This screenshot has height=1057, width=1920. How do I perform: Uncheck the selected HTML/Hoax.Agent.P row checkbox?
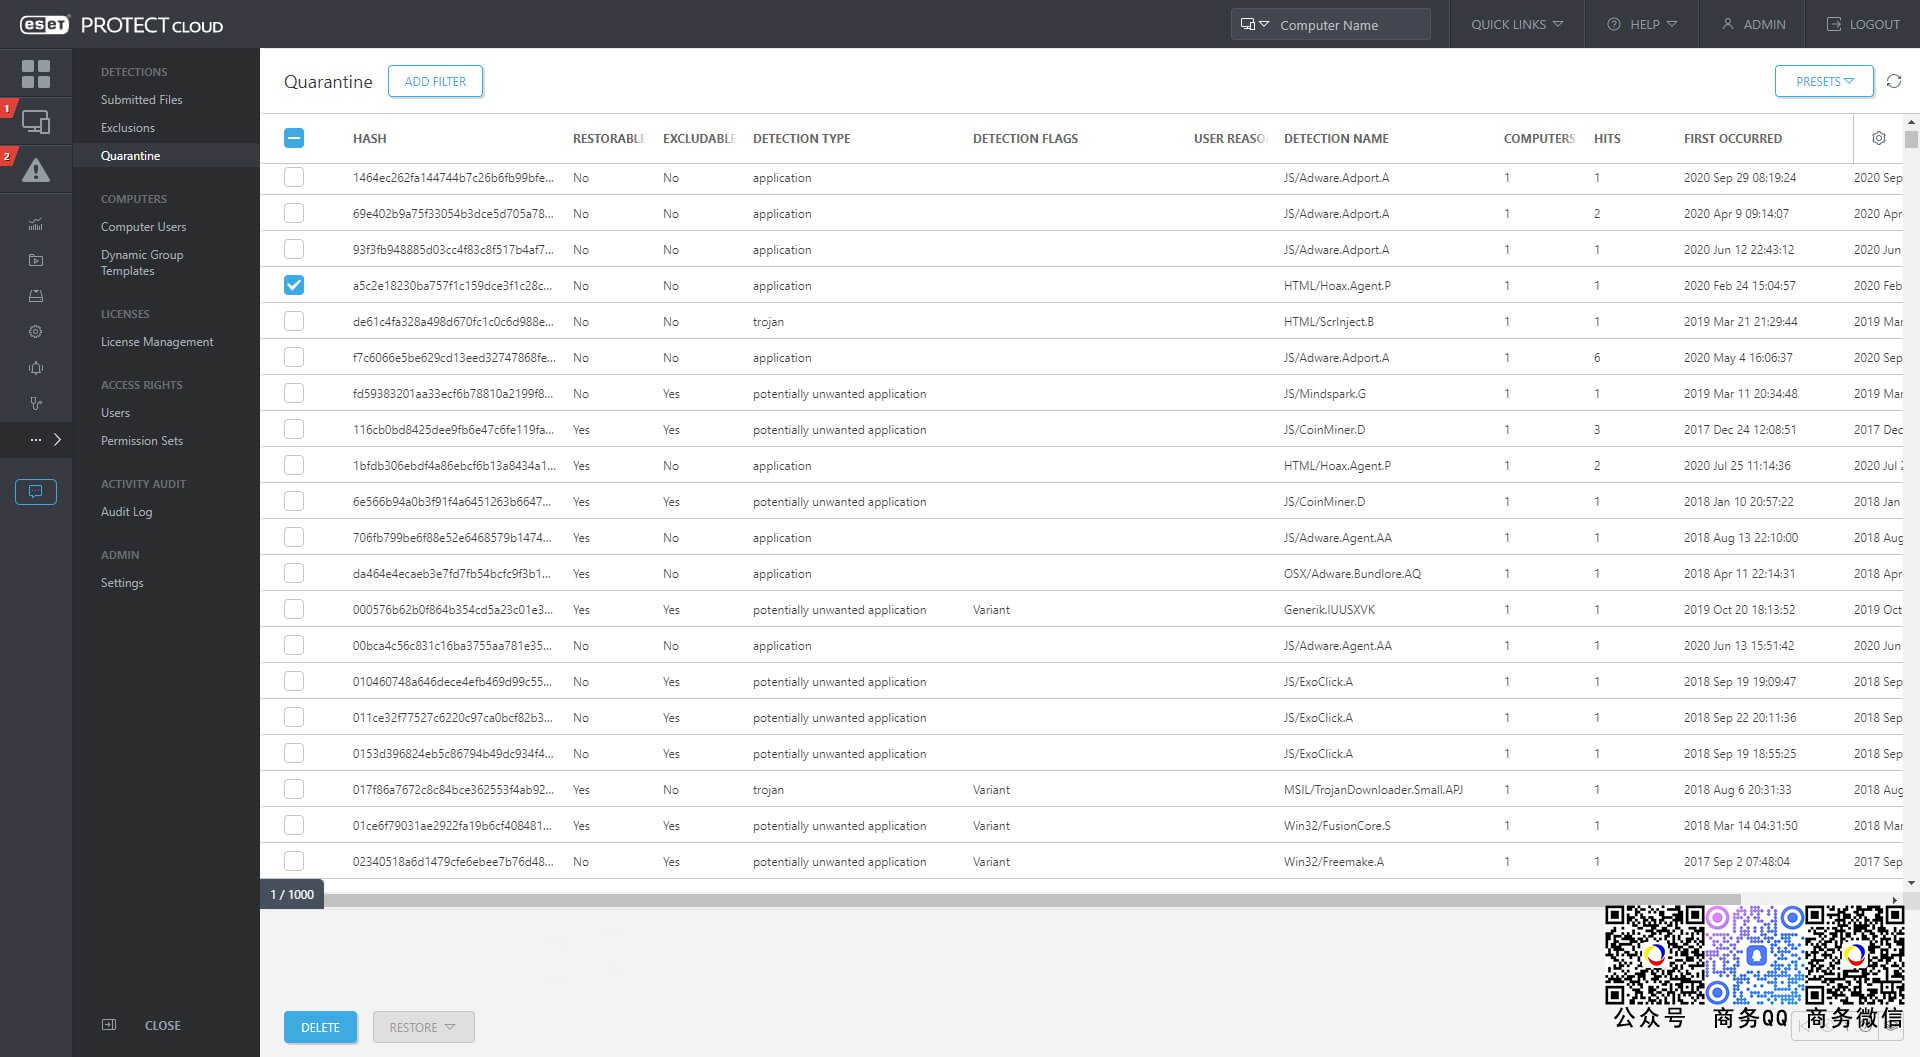[294, 285]
